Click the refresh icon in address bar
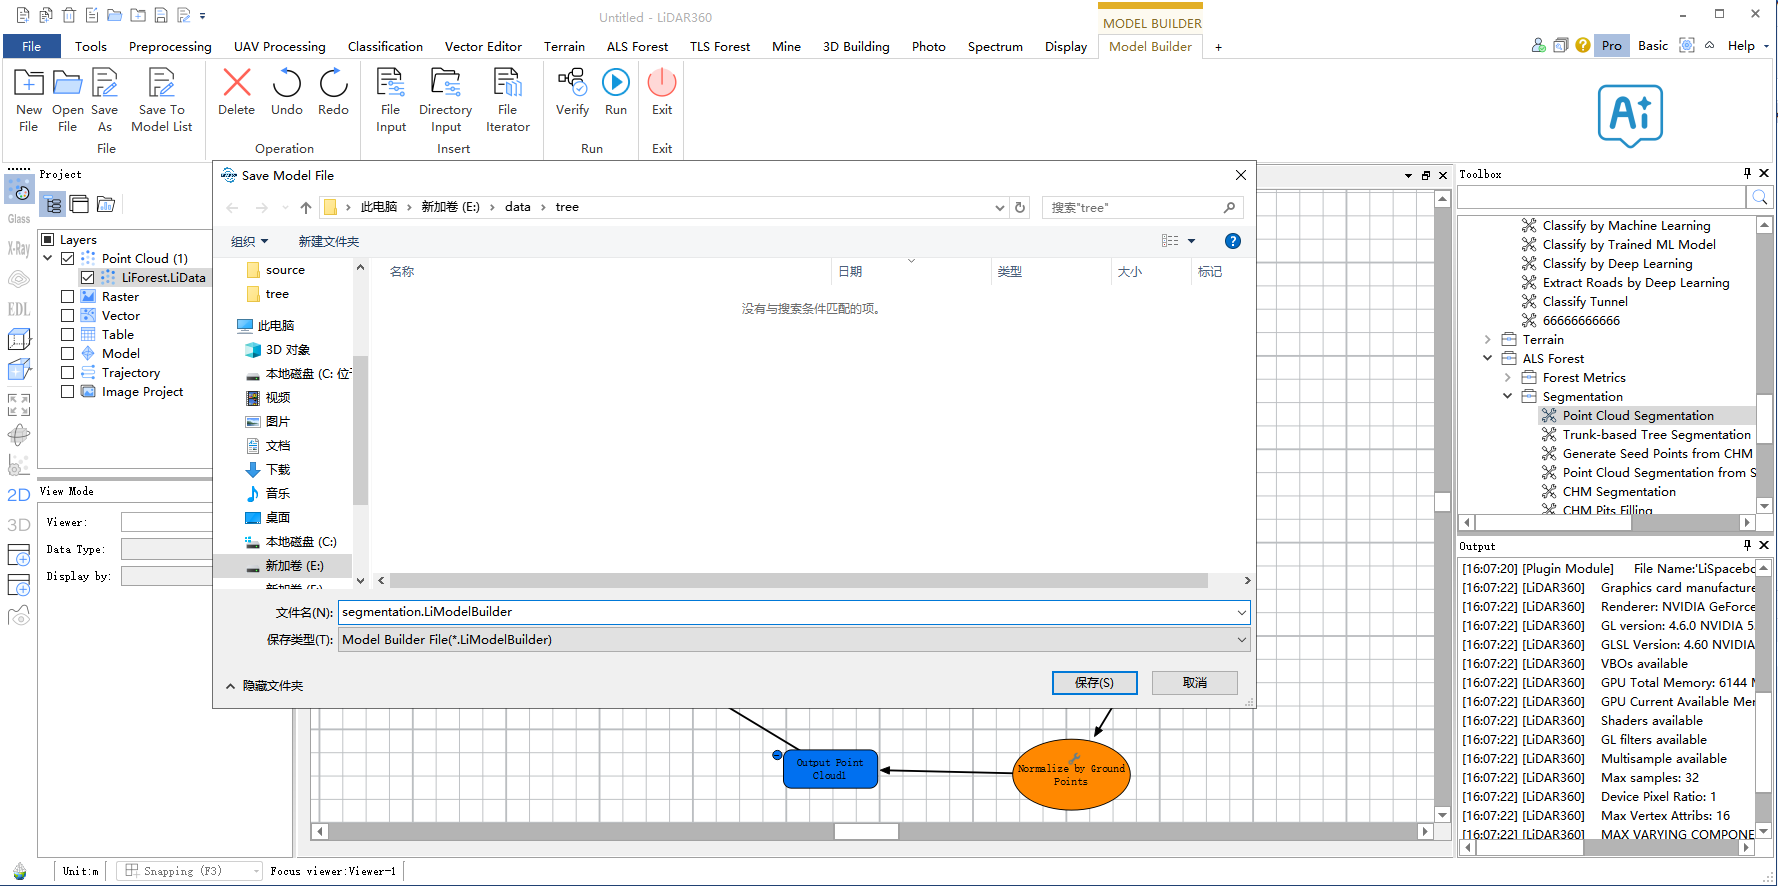Viewport: 1778px width, 886px height. [x=1020, y=208]
